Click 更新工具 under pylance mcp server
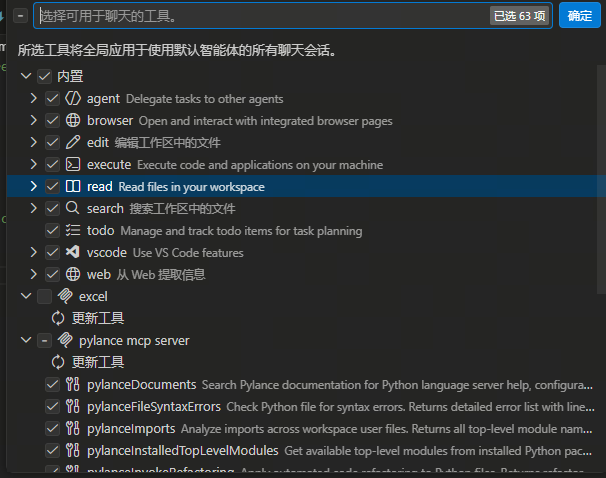This screenshot has width=606, height=478. coord(98,362)
